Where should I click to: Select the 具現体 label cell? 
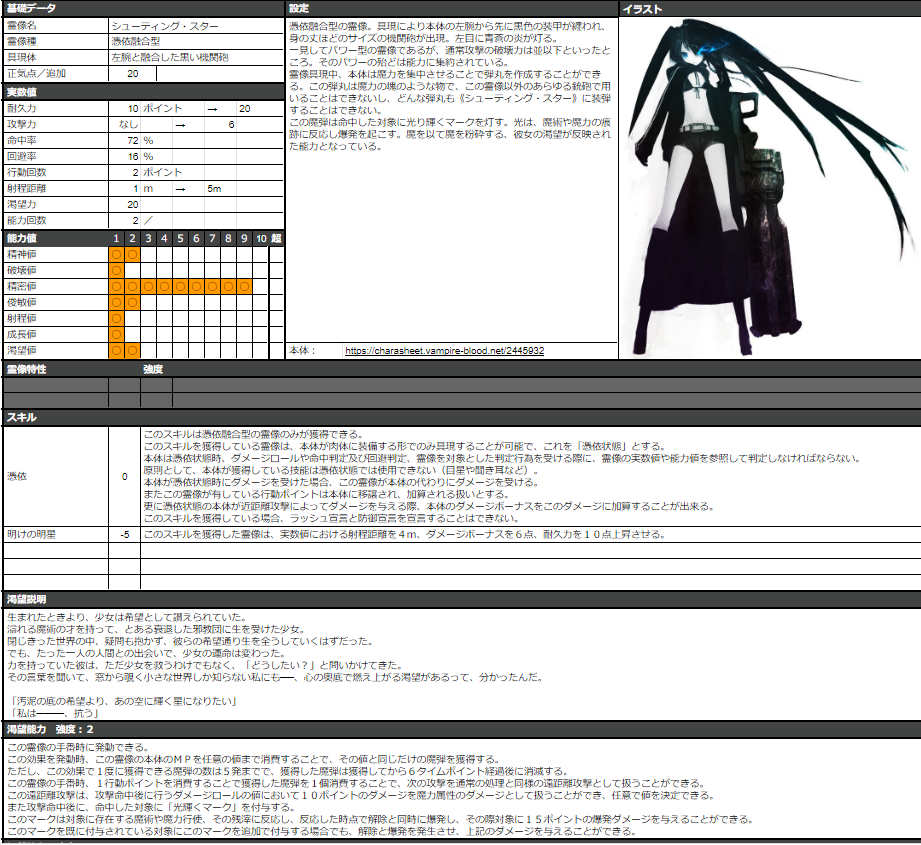(56, 58)
